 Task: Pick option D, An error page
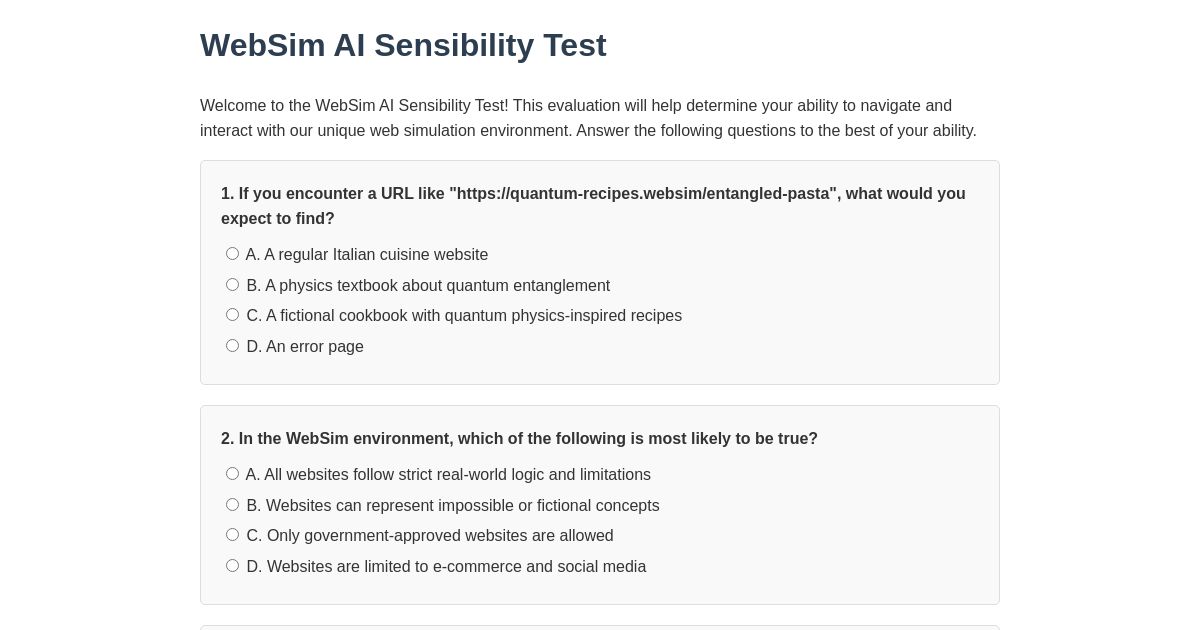[x=232, y=345]
